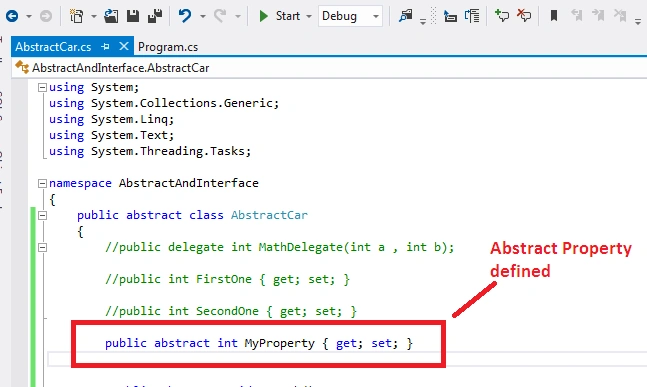Undo the last action
Screen dimensions: 647x387
pos(185,16)
